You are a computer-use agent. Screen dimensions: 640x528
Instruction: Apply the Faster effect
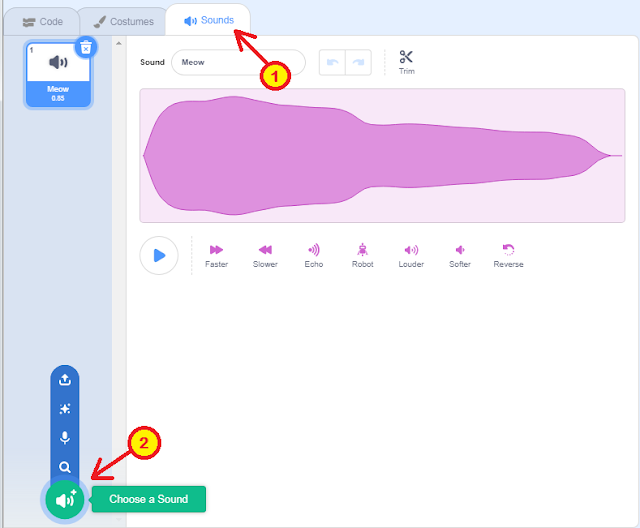[x=216, y=256]
